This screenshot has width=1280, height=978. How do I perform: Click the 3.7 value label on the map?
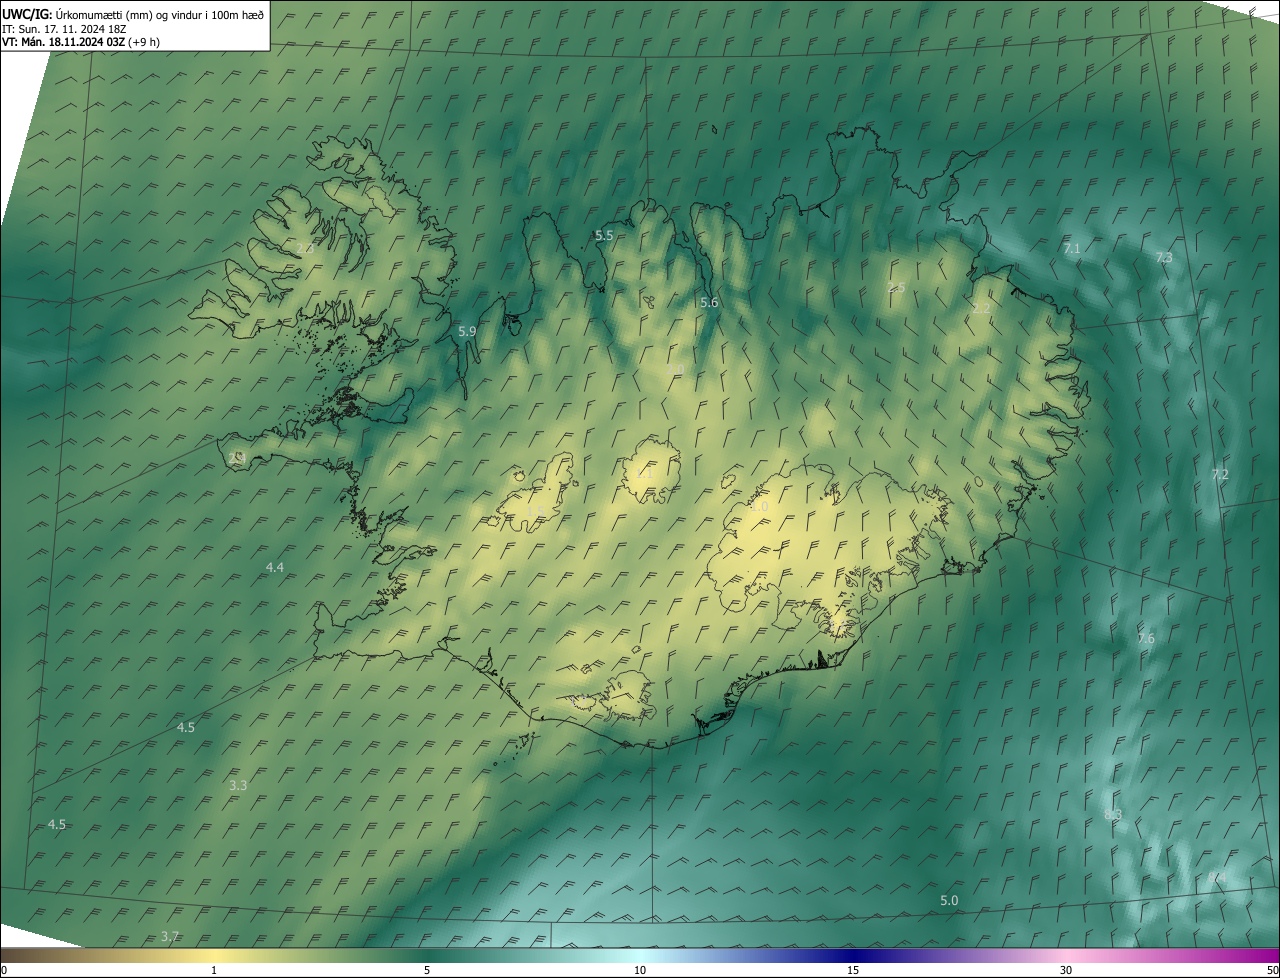[x=170, y=936]
